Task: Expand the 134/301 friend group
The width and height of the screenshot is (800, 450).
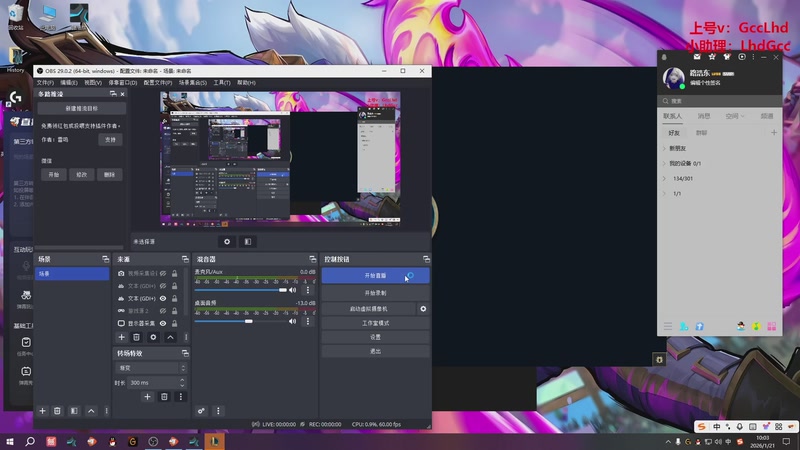Action: coord(664,179)
